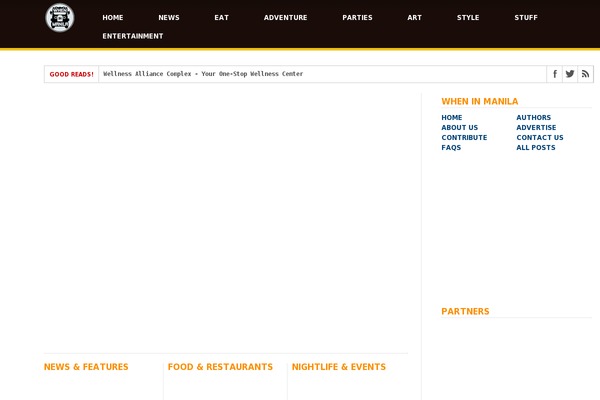600x400 pixels.
Task: Click the PARTNERS heading
Action: click(x=465, y=311)
